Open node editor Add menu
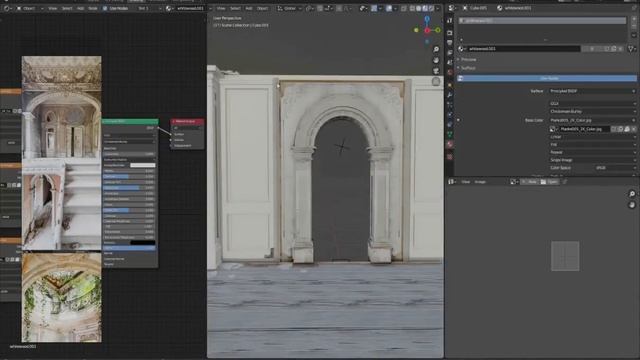640x360 pixels. (80, 8)
